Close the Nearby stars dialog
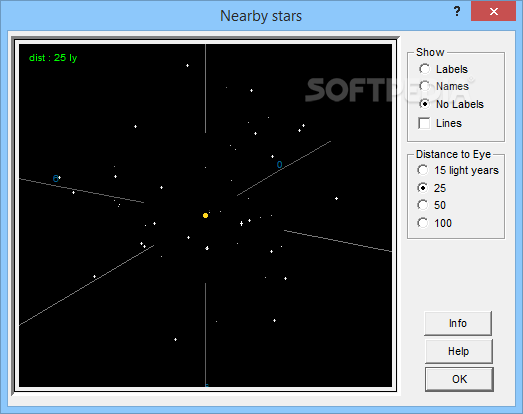Image resolution: width=523 pixels, height=414 pixels. point(494,11)
